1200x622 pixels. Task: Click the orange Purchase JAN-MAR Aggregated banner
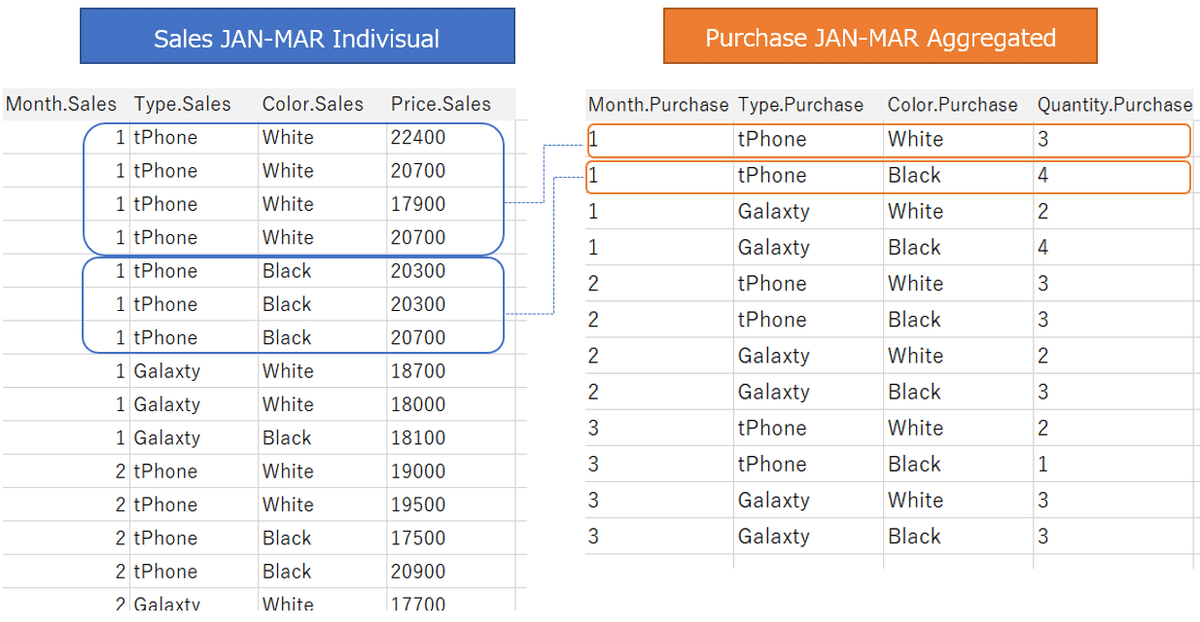click(x=880, y=37)
